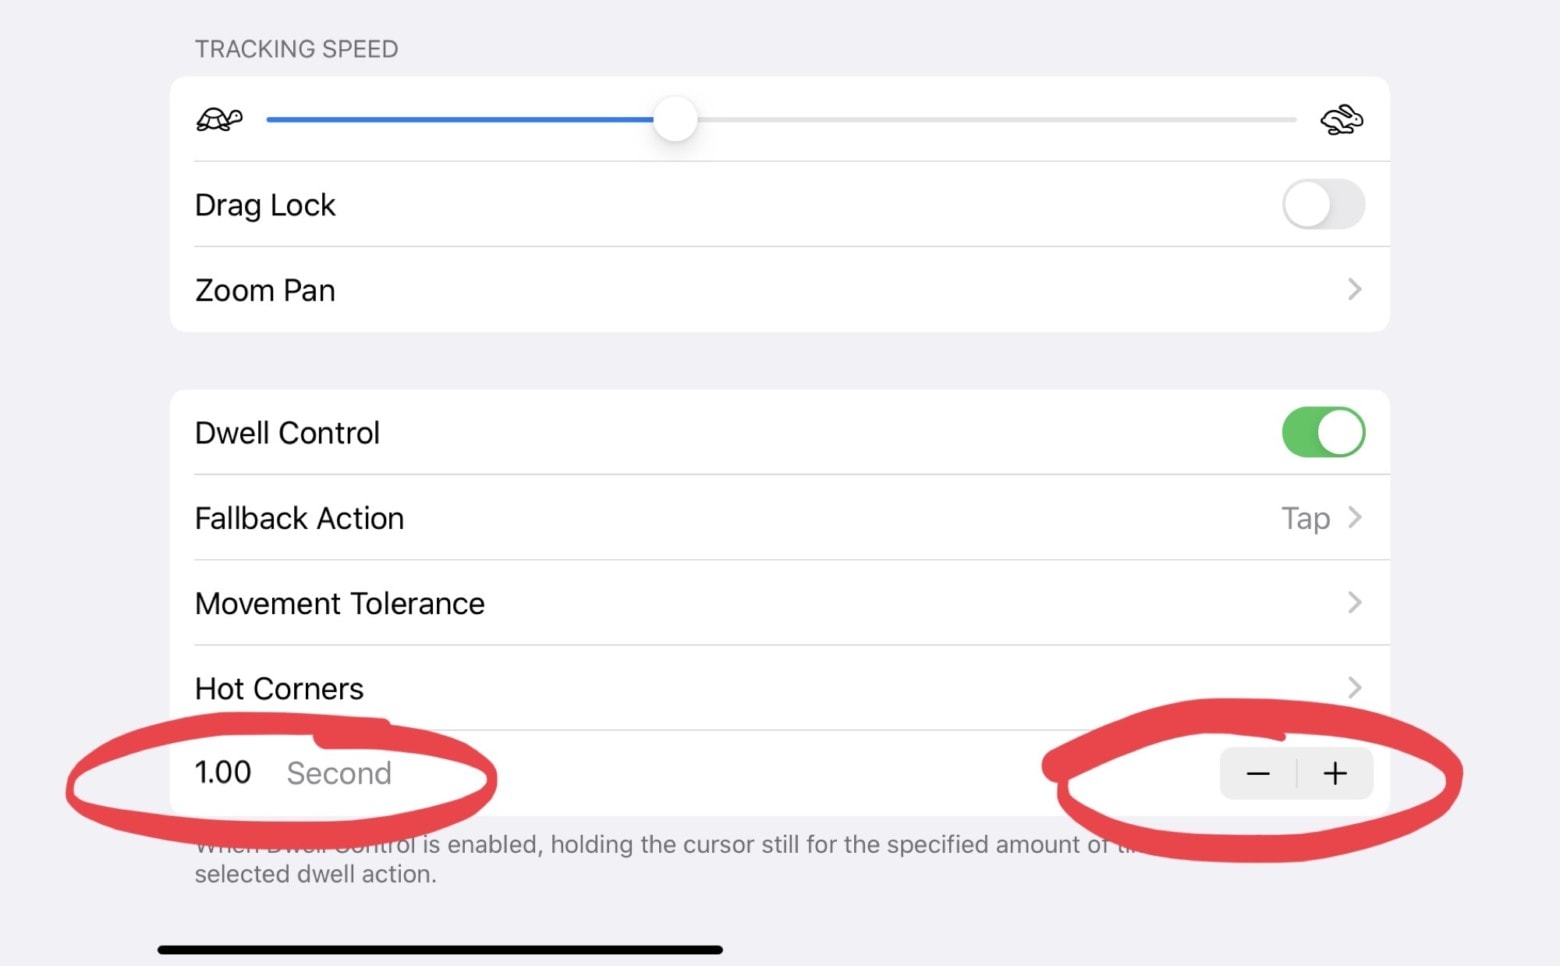The height and width of the screenshot is (966, 1560).
Task: Click the Dwell Control row label
Action: tap(287, 432)
